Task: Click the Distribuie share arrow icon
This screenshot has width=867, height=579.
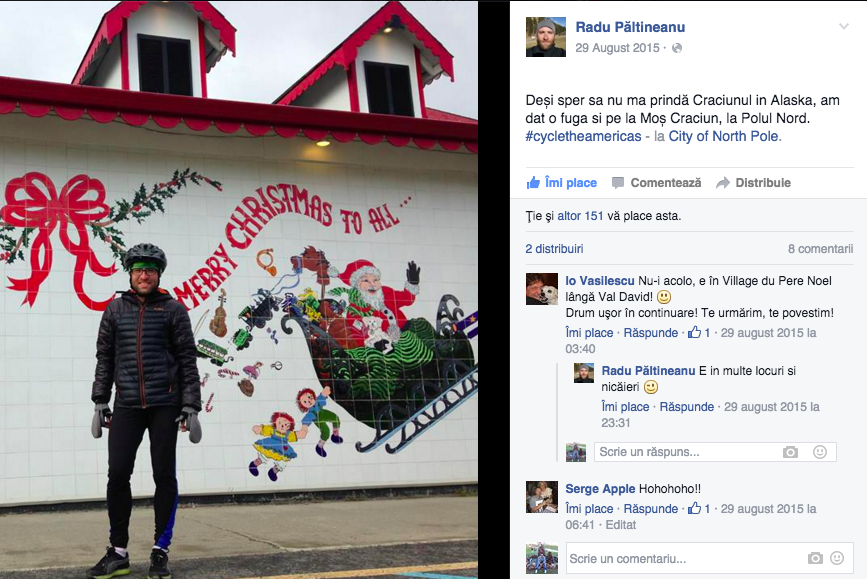Action: tap(723, 183)
